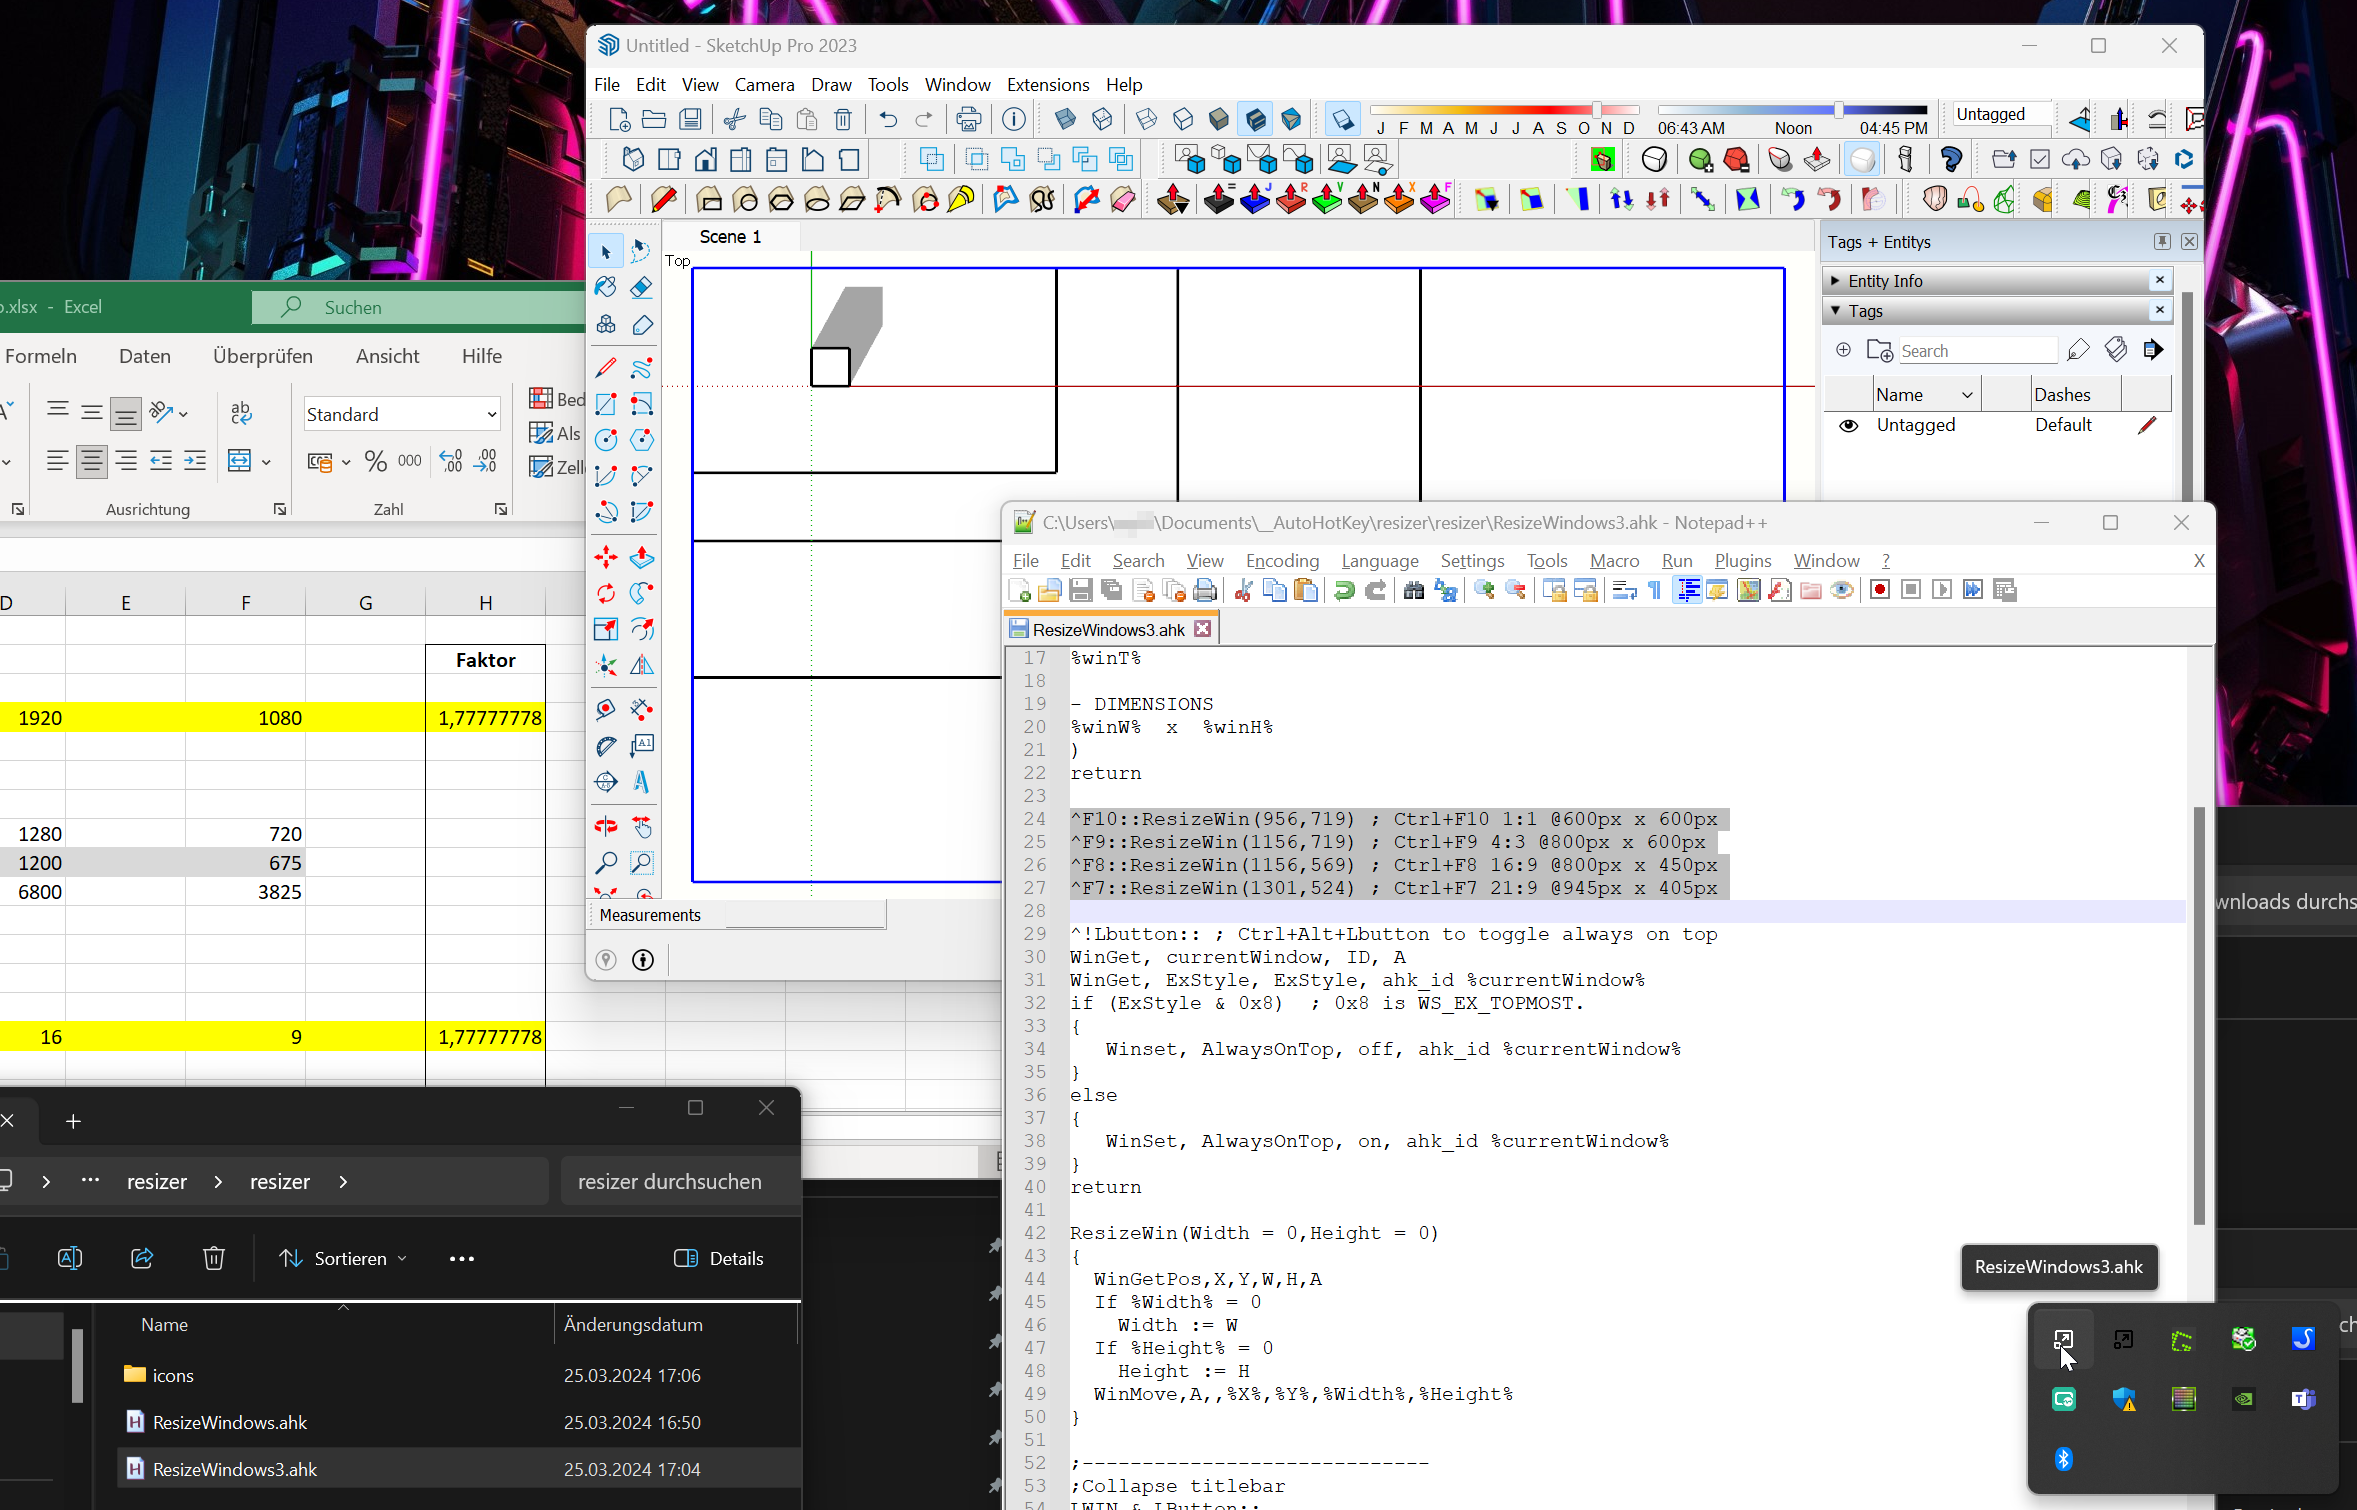This screenshot has width=2357, height=1510.
Task: Open the ResizeWindows.ahk file entry
Action: 230,1422
